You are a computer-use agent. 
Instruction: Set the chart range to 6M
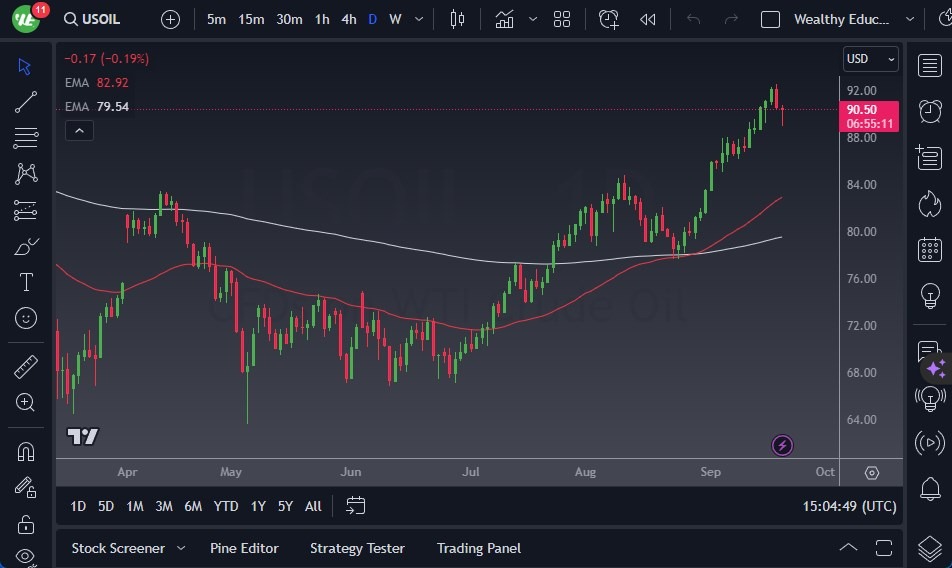click(193, 506)
